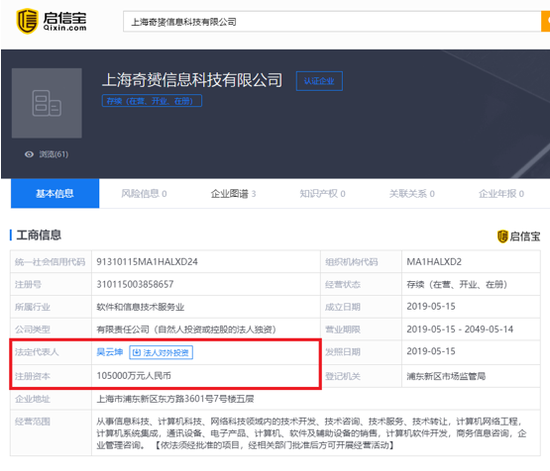Click the 浏览(61) view count text
Viewport: 550px width, 471px height.
[54, 154]
